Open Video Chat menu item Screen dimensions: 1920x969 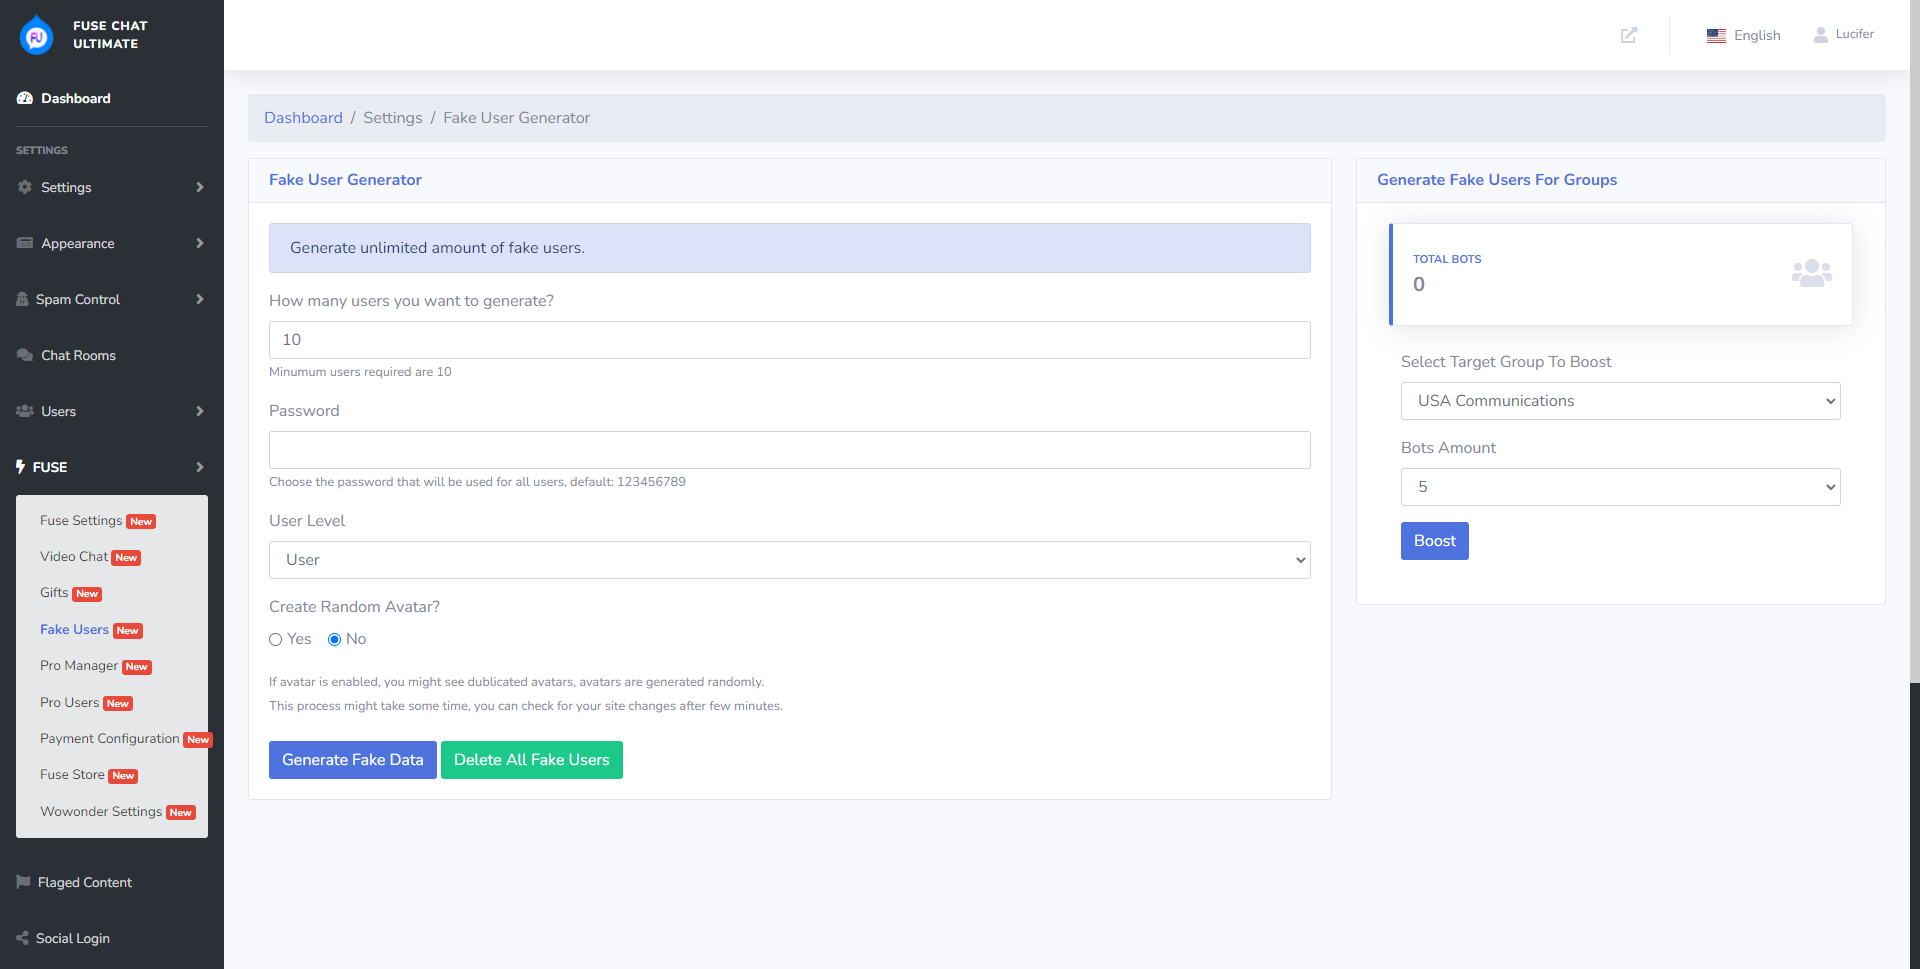click(x=90, y=557)
